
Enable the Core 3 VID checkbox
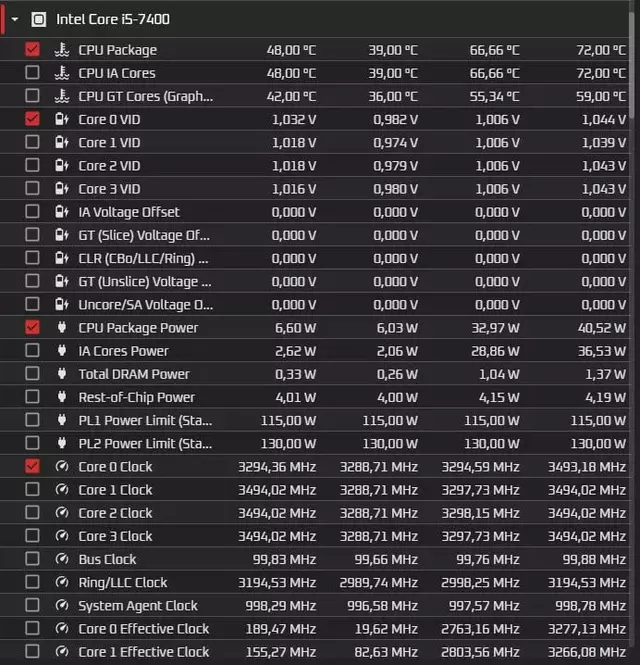click(x=32, y=188)
